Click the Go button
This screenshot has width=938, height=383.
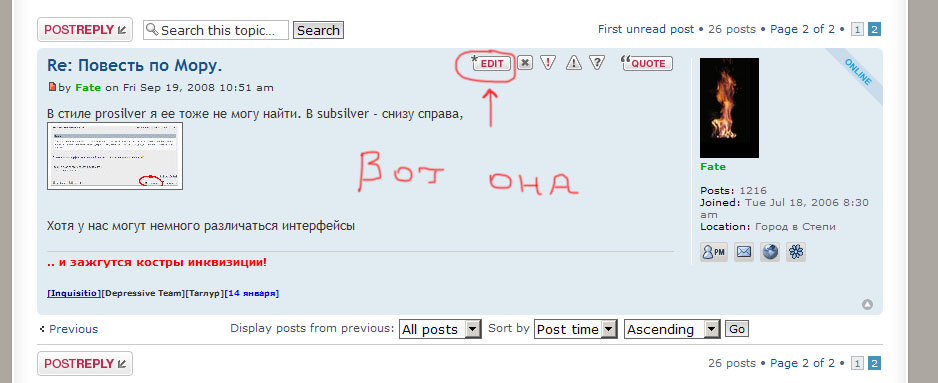737,329
